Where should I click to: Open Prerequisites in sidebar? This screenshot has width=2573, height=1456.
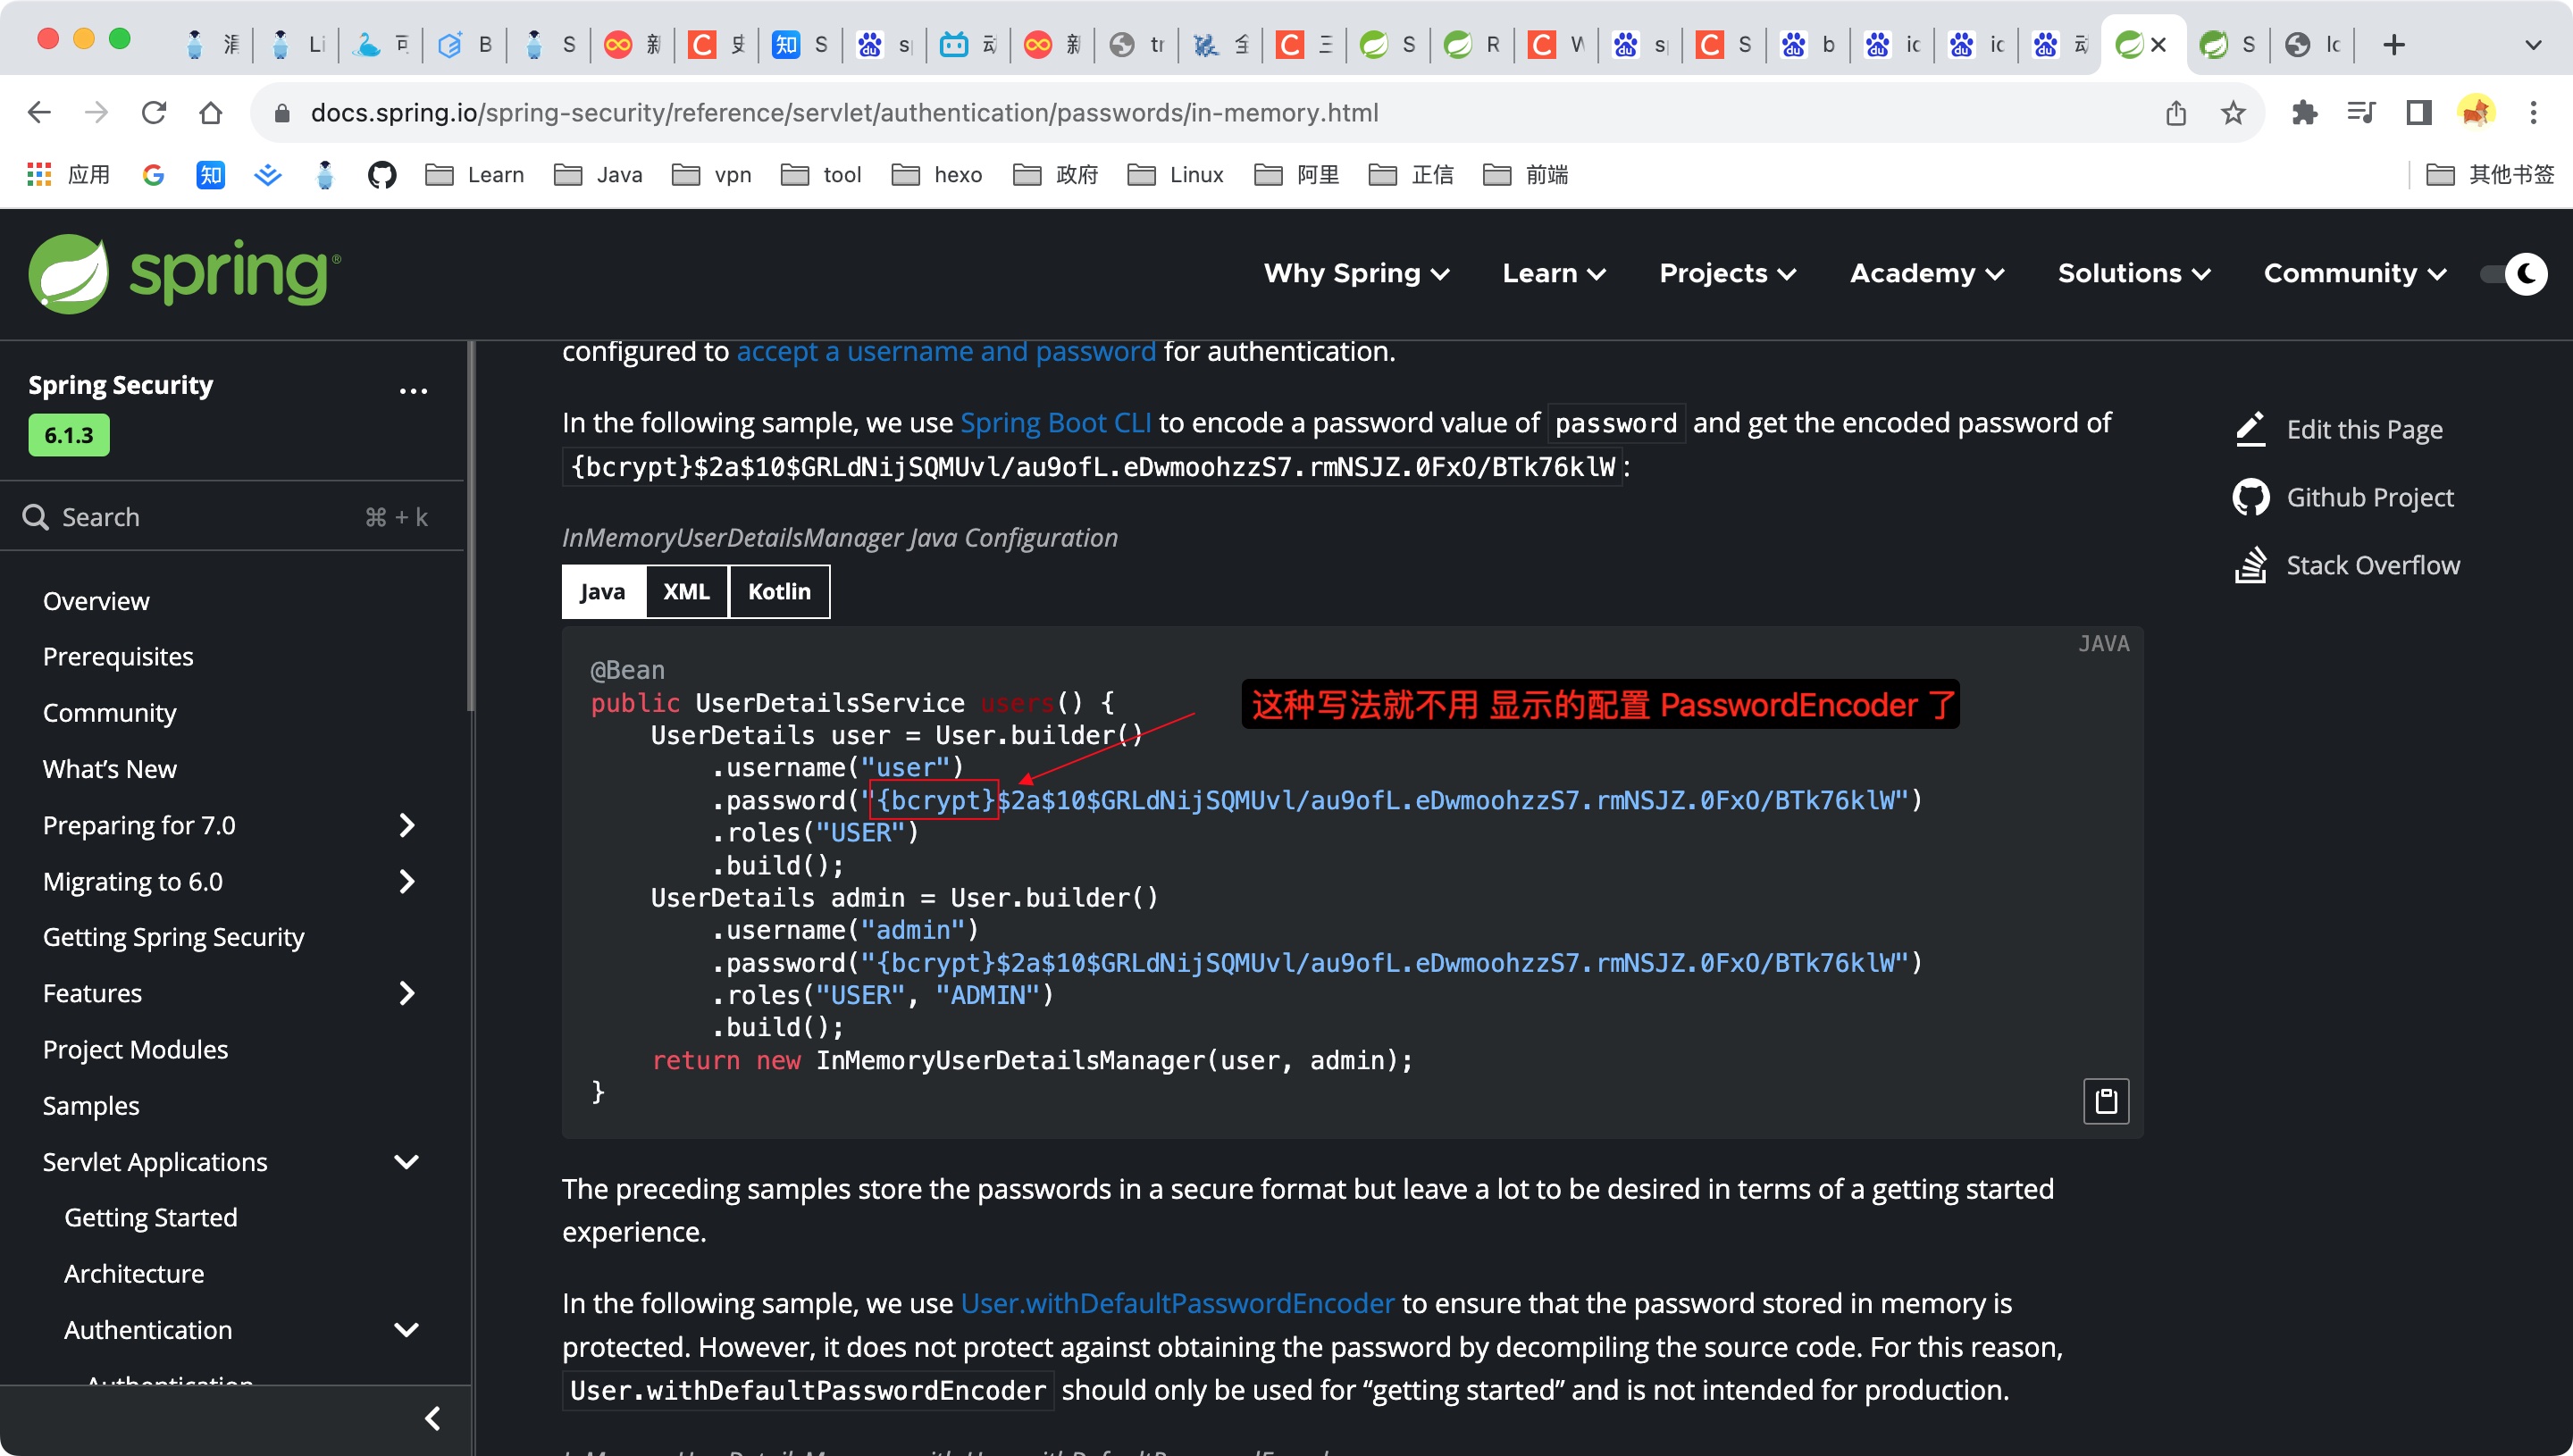[118, 657]
